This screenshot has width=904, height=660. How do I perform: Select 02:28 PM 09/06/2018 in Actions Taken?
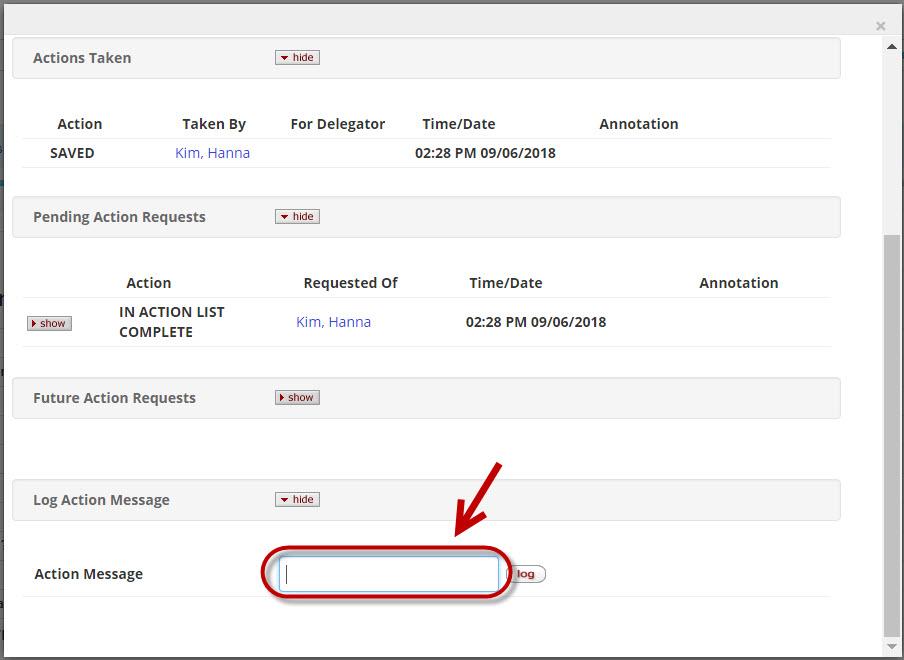pyautogui.click(x=485, y=153)
